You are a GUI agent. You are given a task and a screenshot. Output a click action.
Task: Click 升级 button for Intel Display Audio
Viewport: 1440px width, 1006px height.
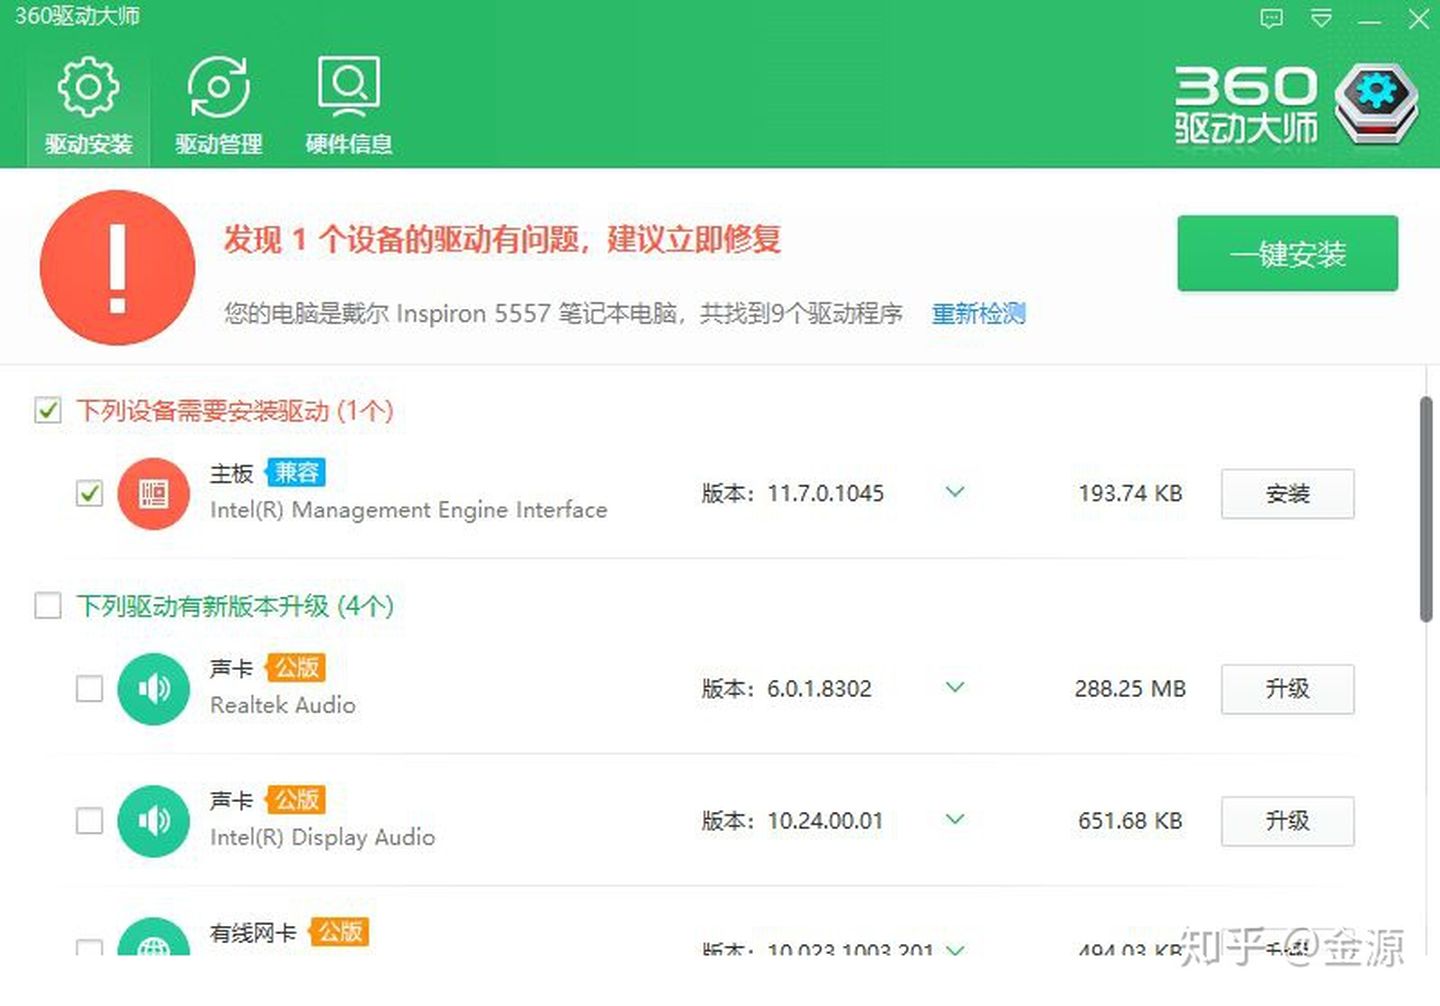[x=1287, y=821]
